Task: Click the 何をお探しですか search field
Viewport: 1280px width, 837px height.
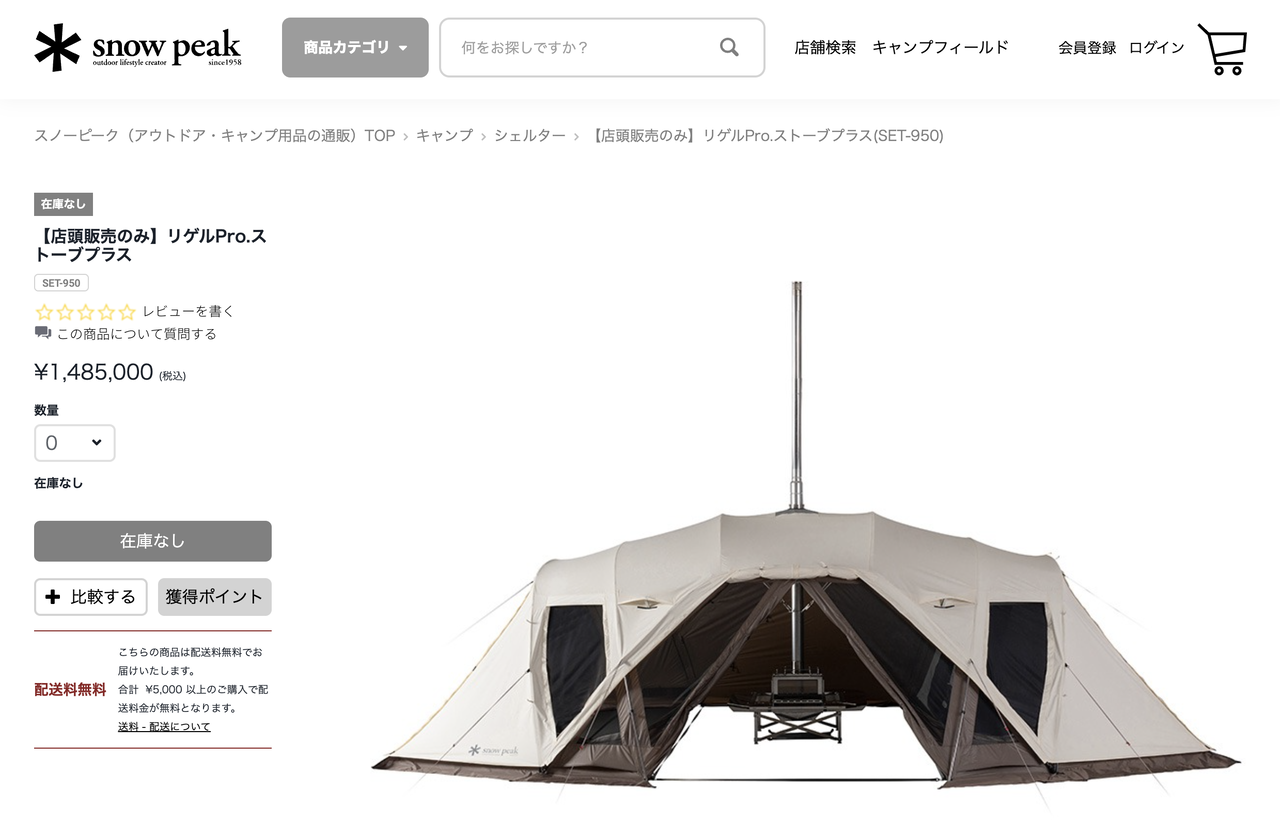Action: [602, 47]
